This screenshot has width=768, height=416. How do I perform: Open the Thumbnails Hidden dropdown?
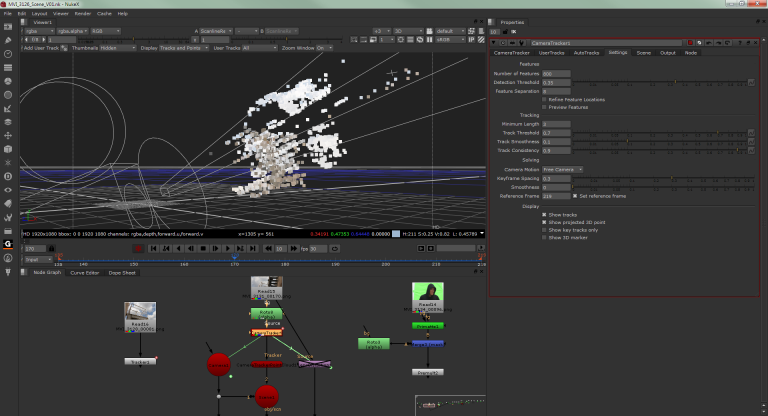tap(118, 47)
